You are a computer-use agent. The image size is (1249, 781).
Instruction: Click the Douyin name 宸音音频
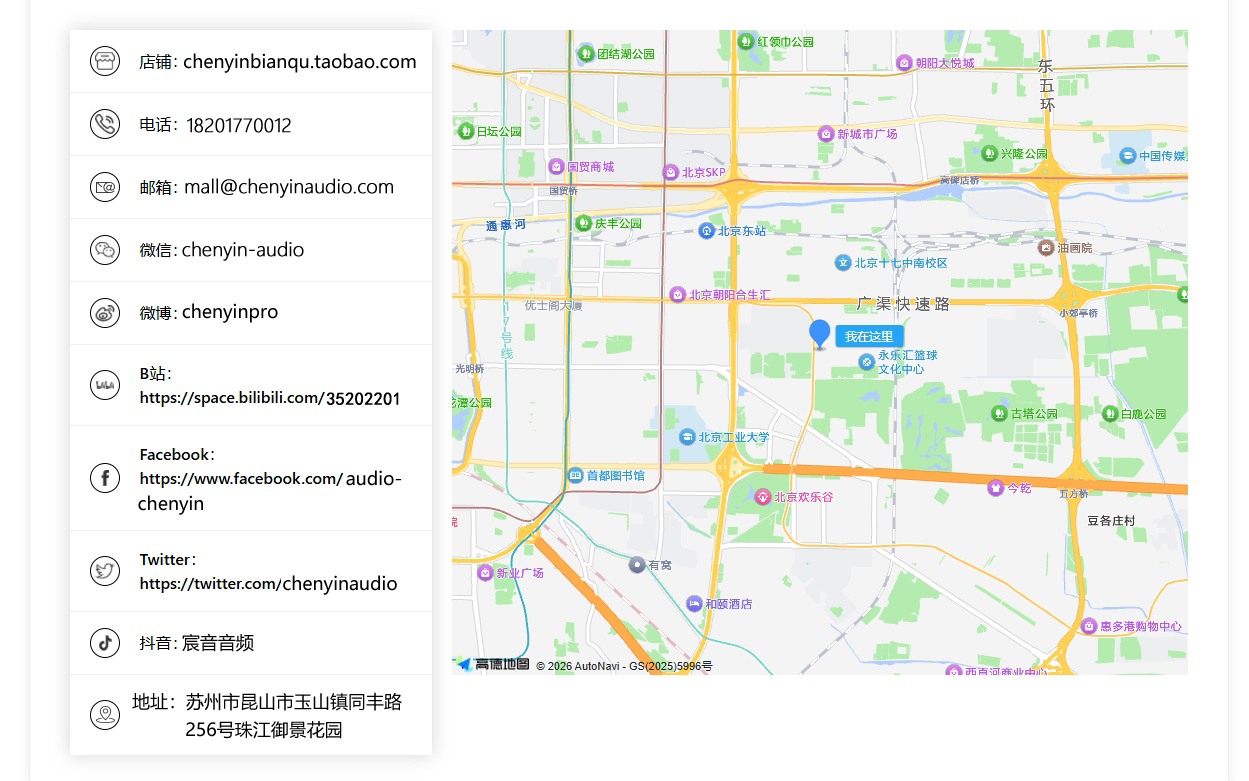click(x=218, y=643)
